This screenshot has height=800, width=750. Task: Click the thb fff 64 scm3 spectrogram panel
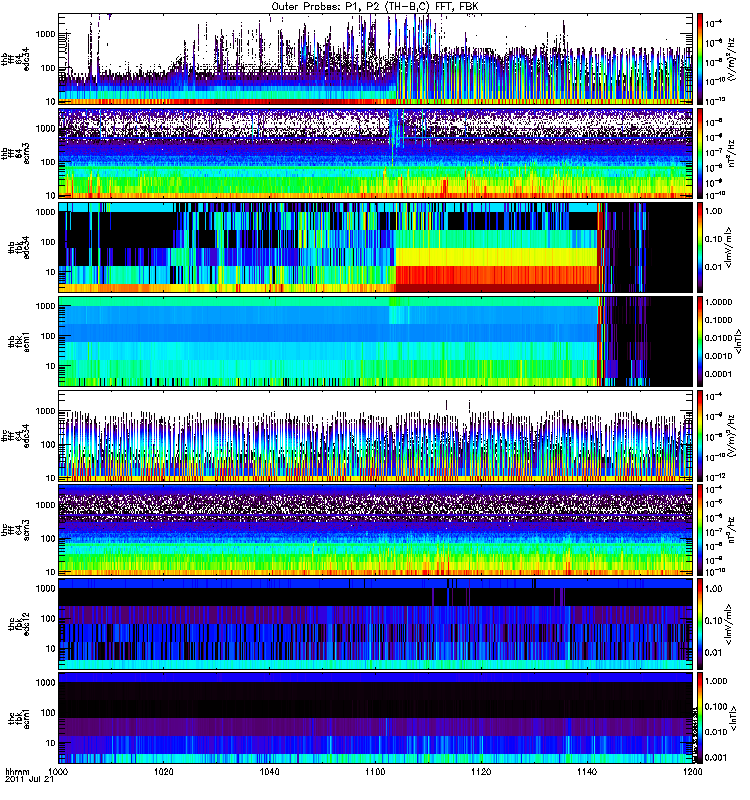(x=376, y=153)
